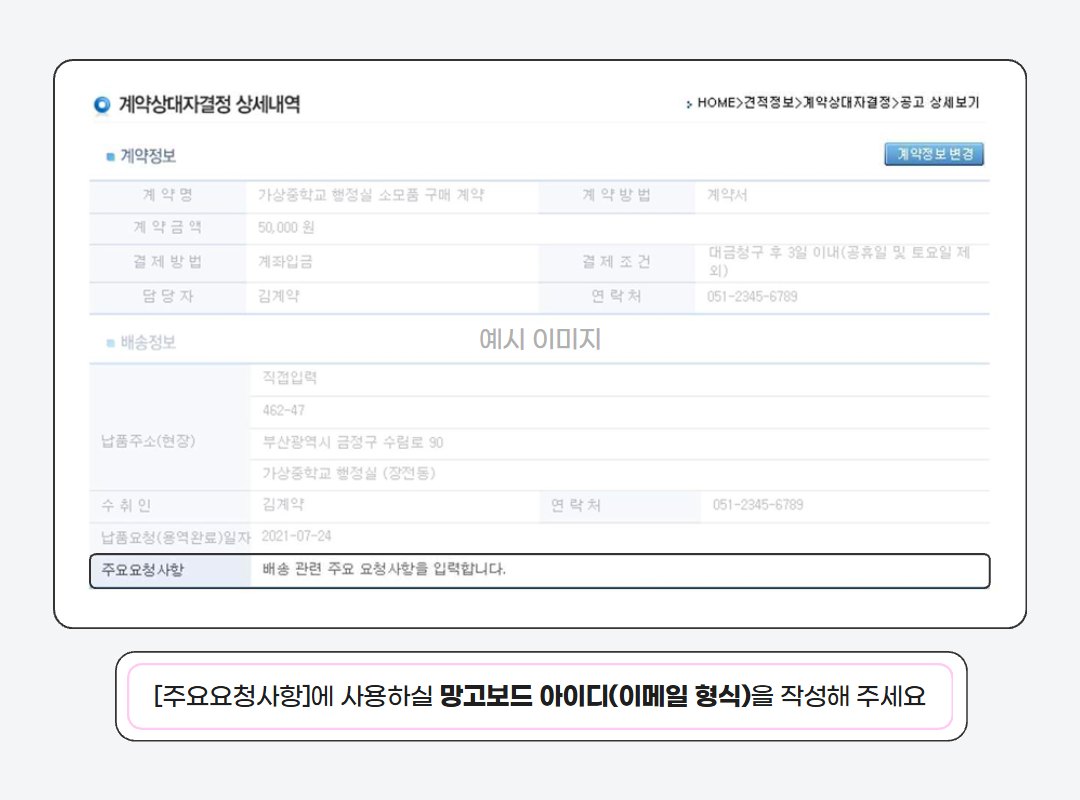Click the postal code field 462-47

284,411
